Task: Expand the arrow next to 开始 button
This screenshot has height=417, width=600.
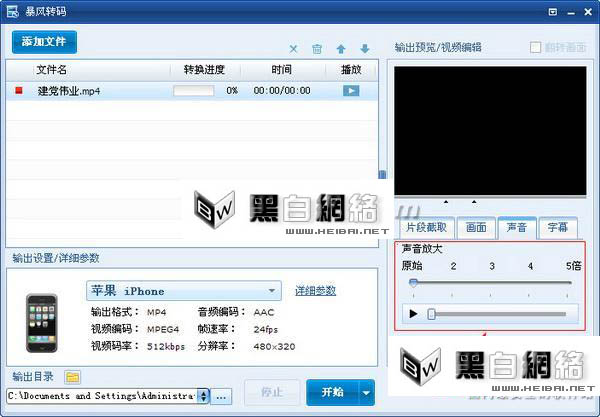Action: coord(367,392)
